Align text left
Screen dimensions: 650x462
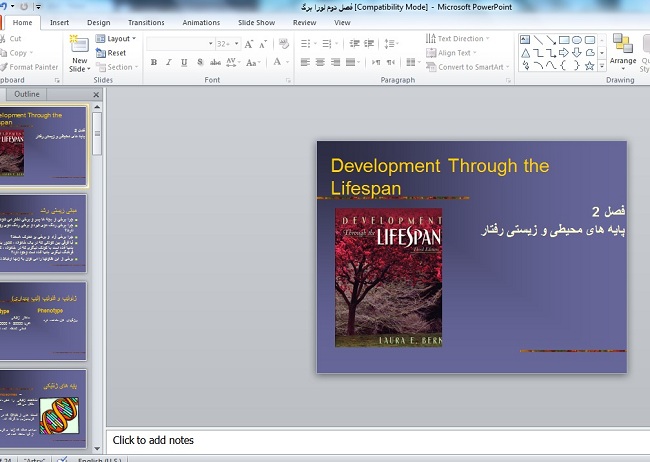(x=305, y=62)
